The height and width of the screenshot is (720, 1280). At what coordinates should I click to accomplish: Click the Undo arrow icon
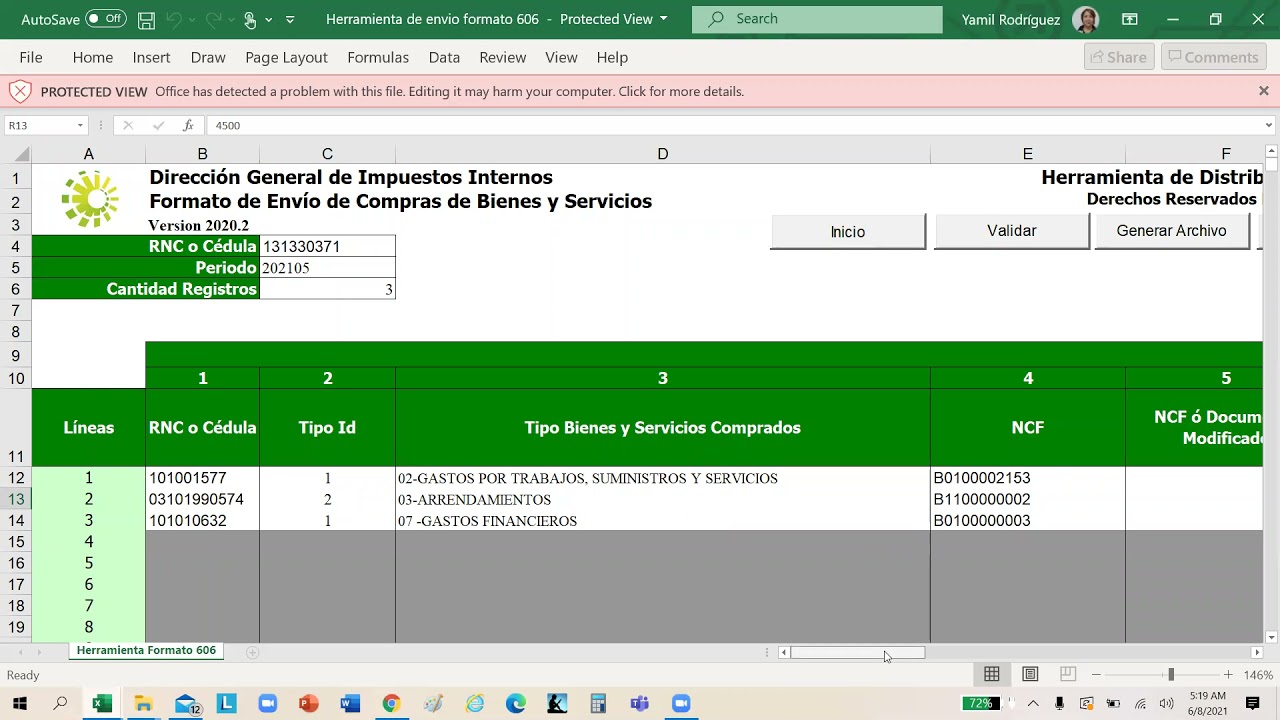[x=174, y=19]
